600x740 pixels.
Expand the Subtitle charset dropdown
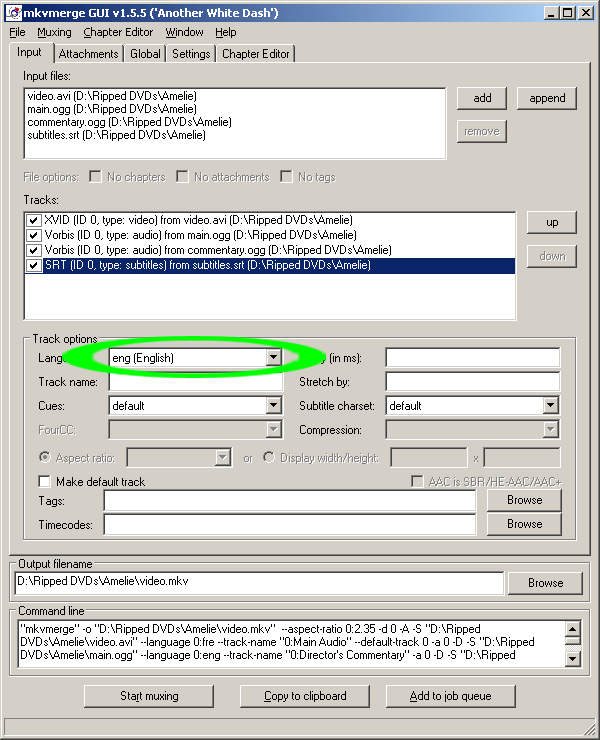pyautogui.click(x=550, y=405)
